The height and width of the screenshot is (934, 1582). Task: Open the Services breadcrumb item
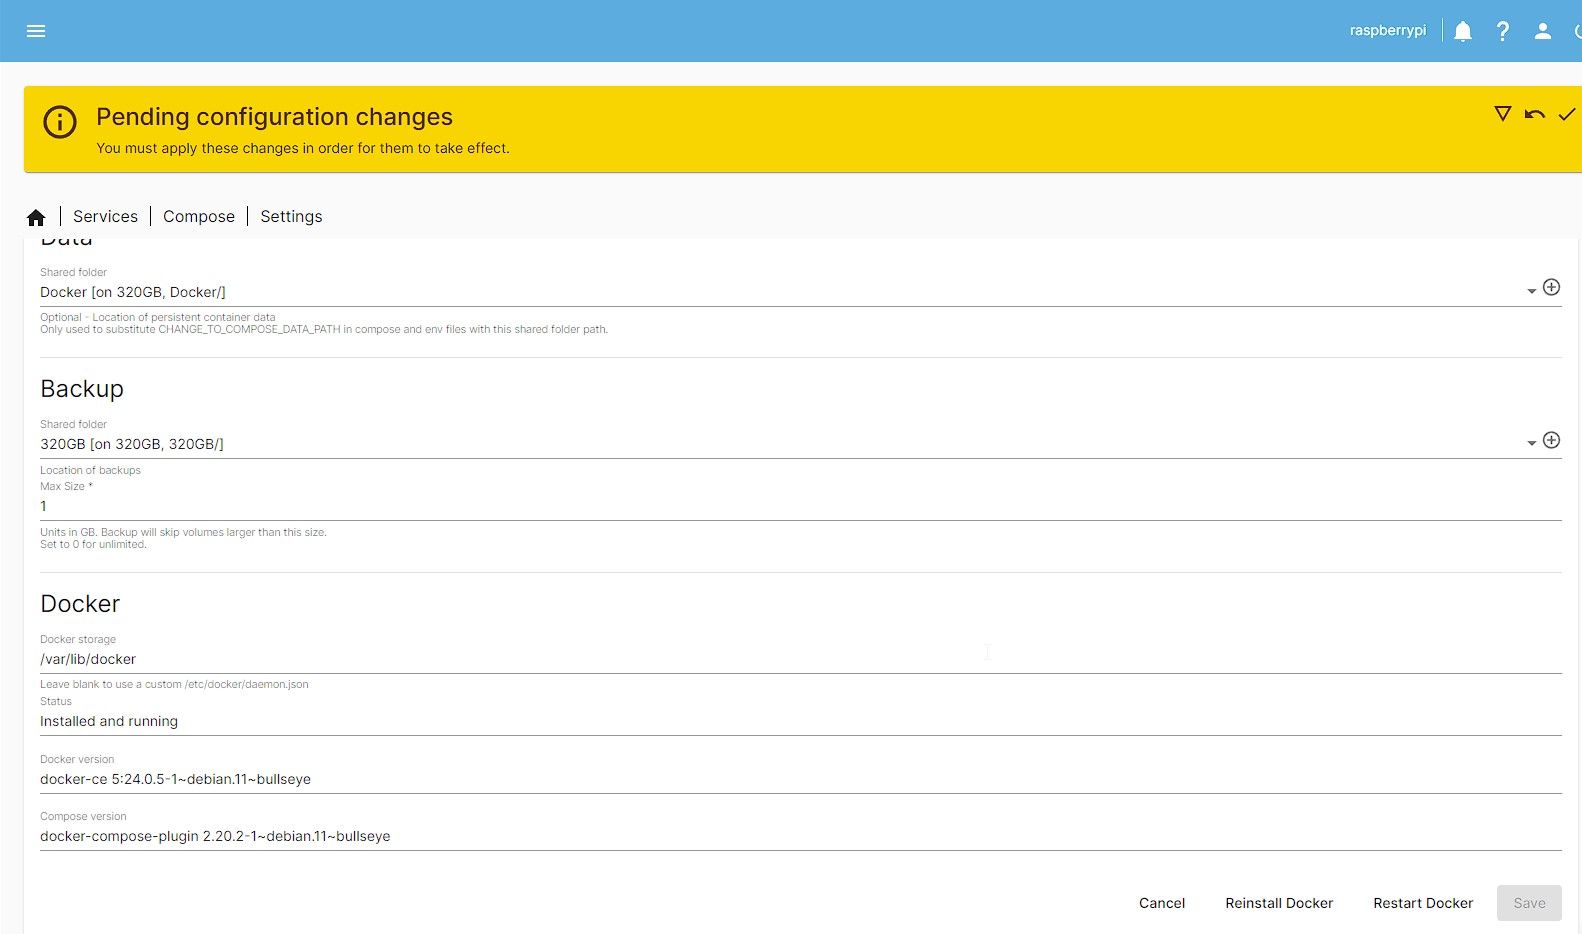pos(105,217)
